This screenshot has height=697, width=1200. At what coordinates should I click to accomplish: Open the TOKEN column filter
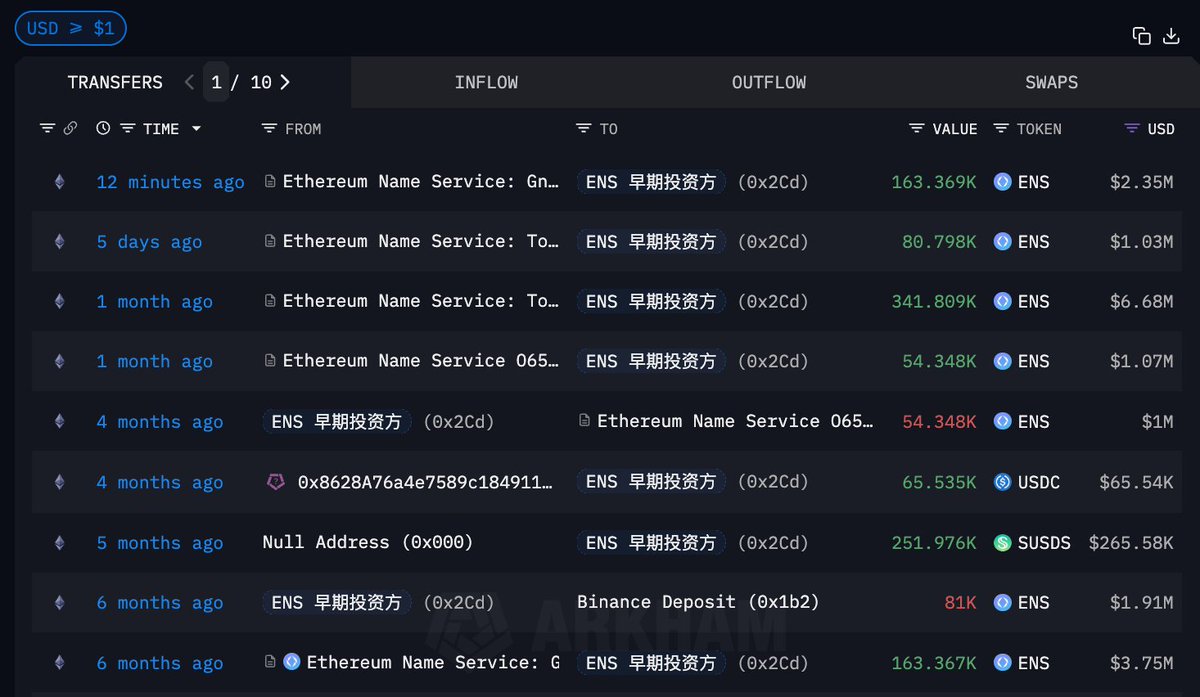point(1001,129)
